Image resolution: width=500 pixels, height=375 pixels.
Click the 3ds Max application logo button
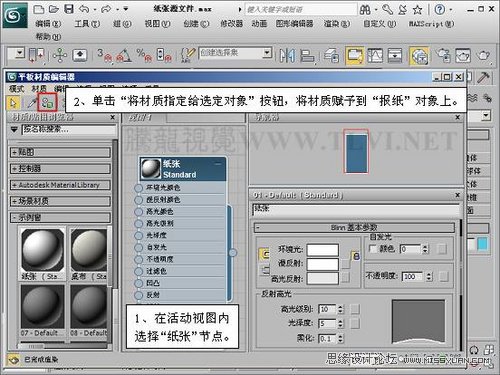[15, 15]
